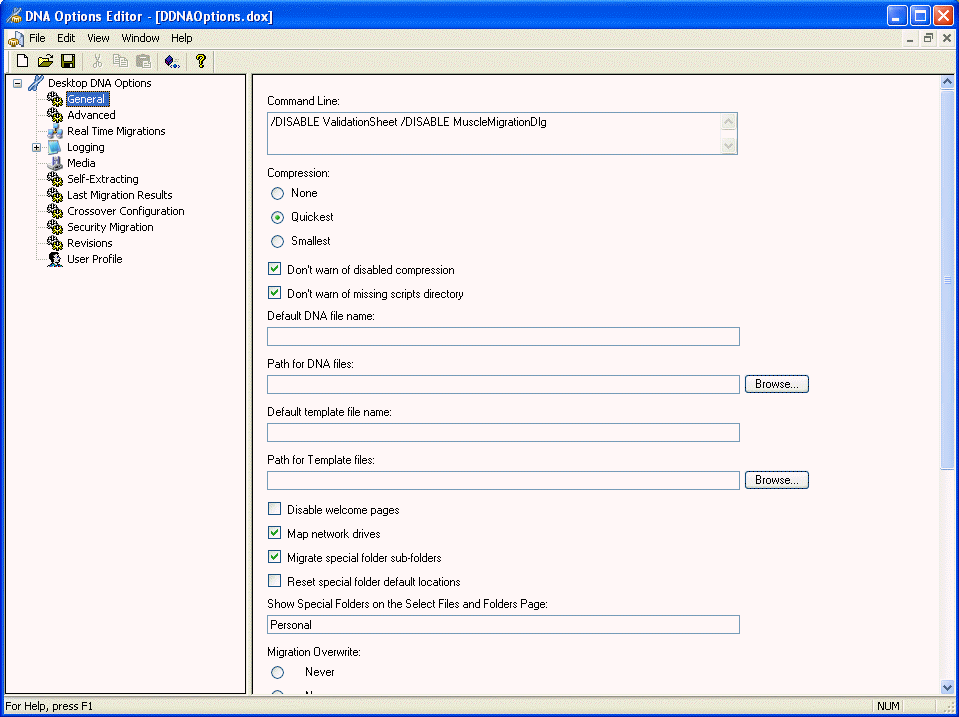Click the Default template file name field
This screenshot has width=959, height=717.
pos(503,433)
